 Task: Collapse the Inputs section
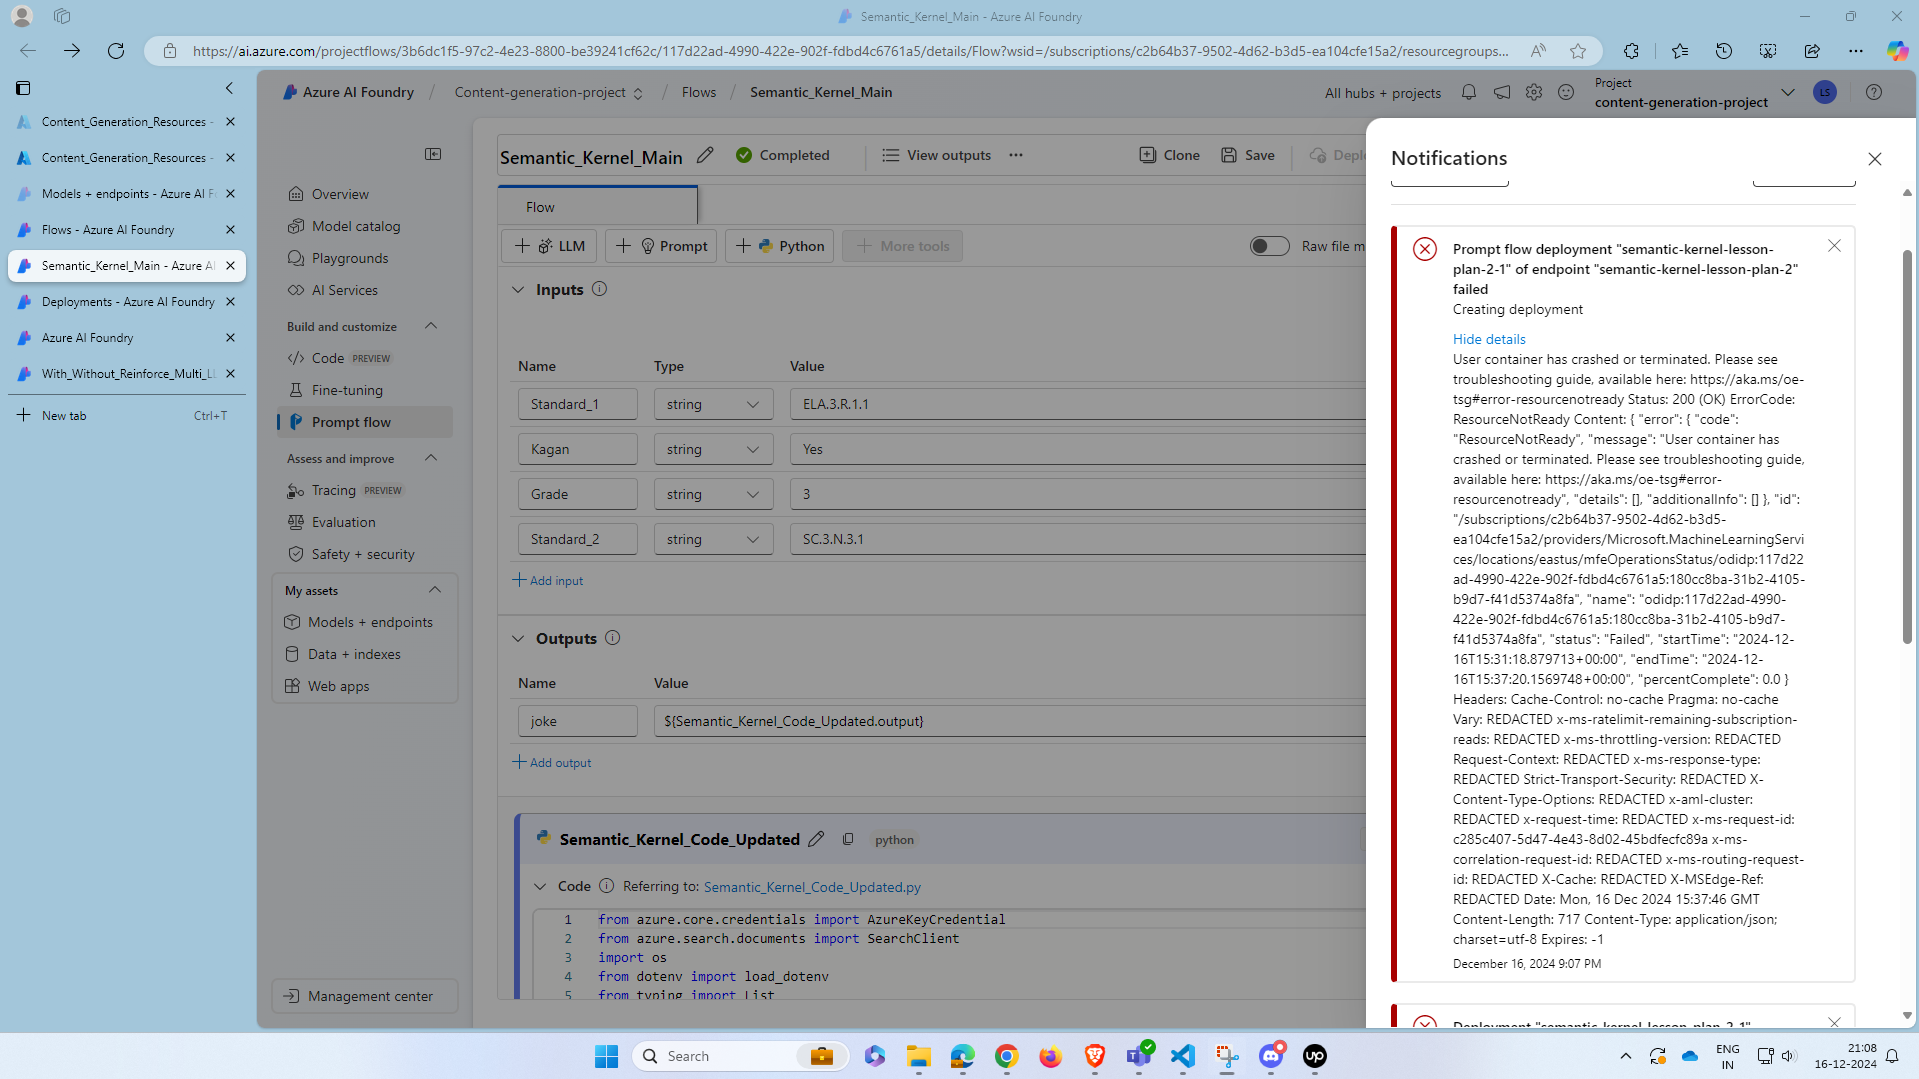pyautogui.click(x=518, y=290)
